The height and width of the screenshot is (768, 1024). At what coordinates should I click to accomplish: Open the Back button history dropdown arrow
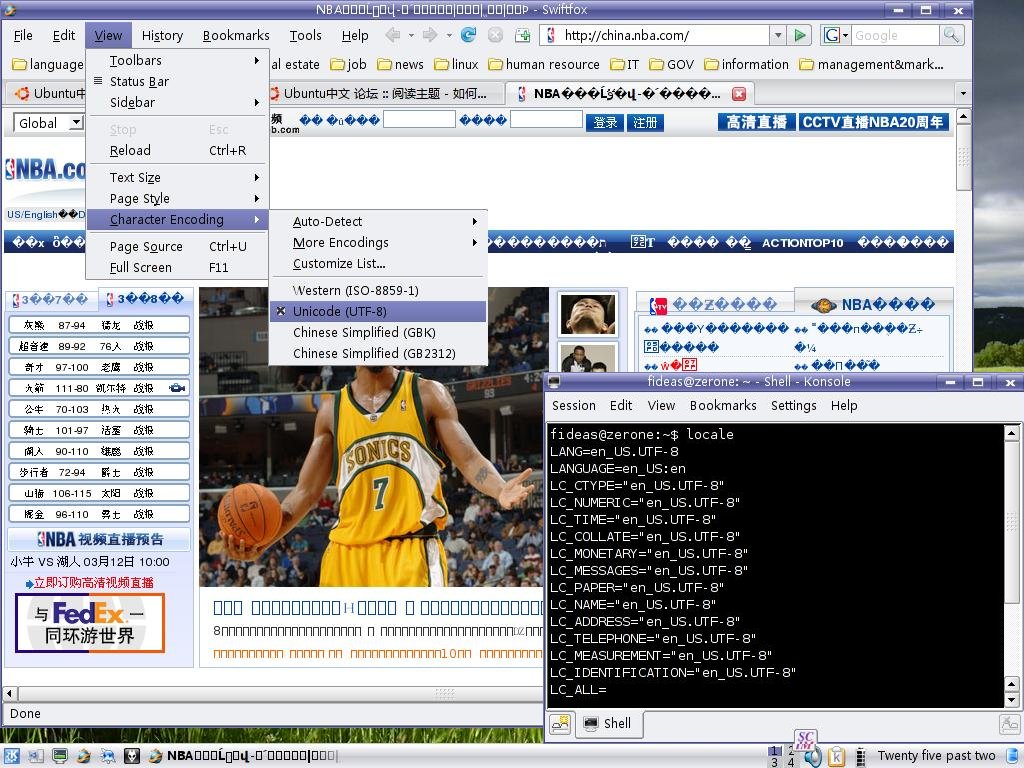pos(411,35)
